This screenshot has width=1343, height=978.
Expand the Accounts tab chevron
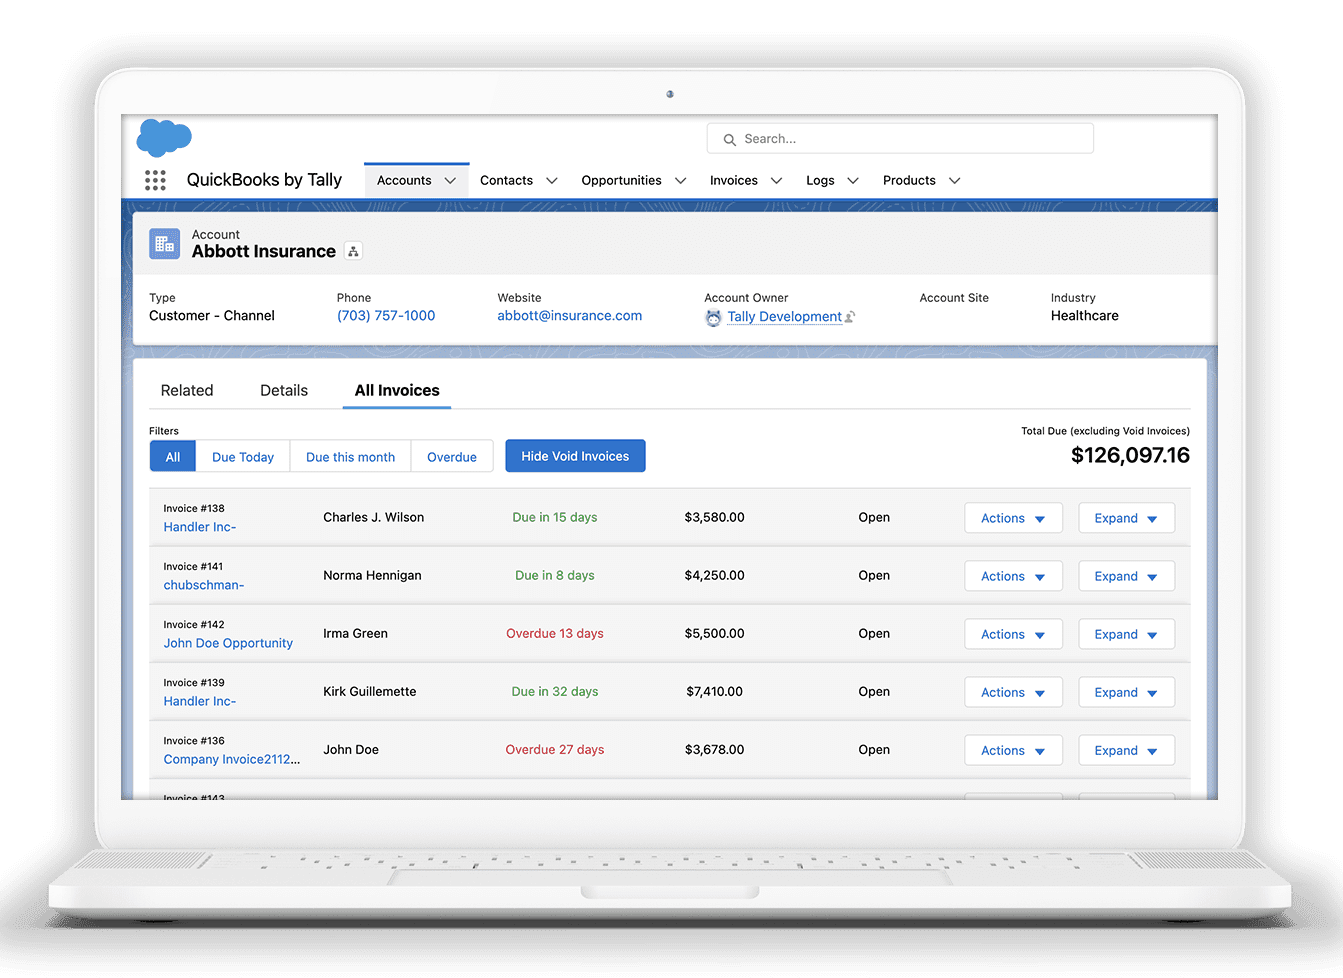450,181
